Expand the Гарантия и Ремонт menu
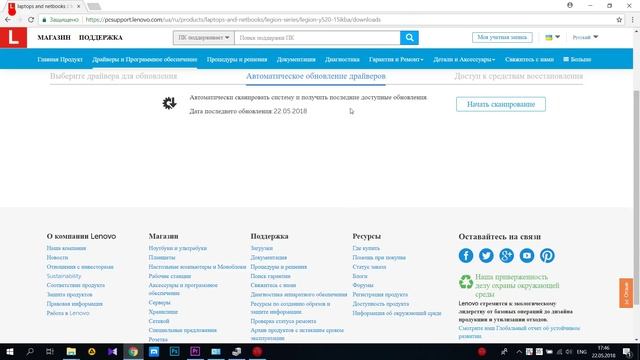Image resolution: width=640 pixels, height=360 pixels. coord(396,59)
